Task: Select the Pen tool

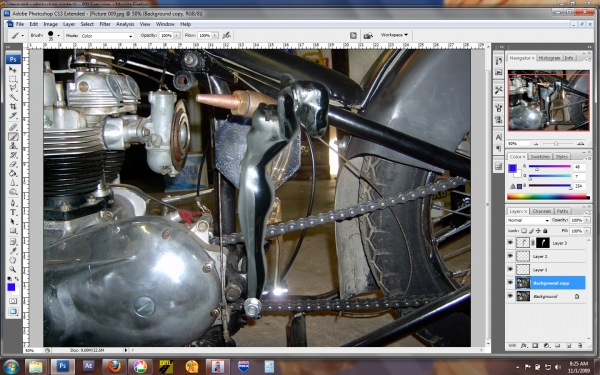Action: tap(13, 203)
